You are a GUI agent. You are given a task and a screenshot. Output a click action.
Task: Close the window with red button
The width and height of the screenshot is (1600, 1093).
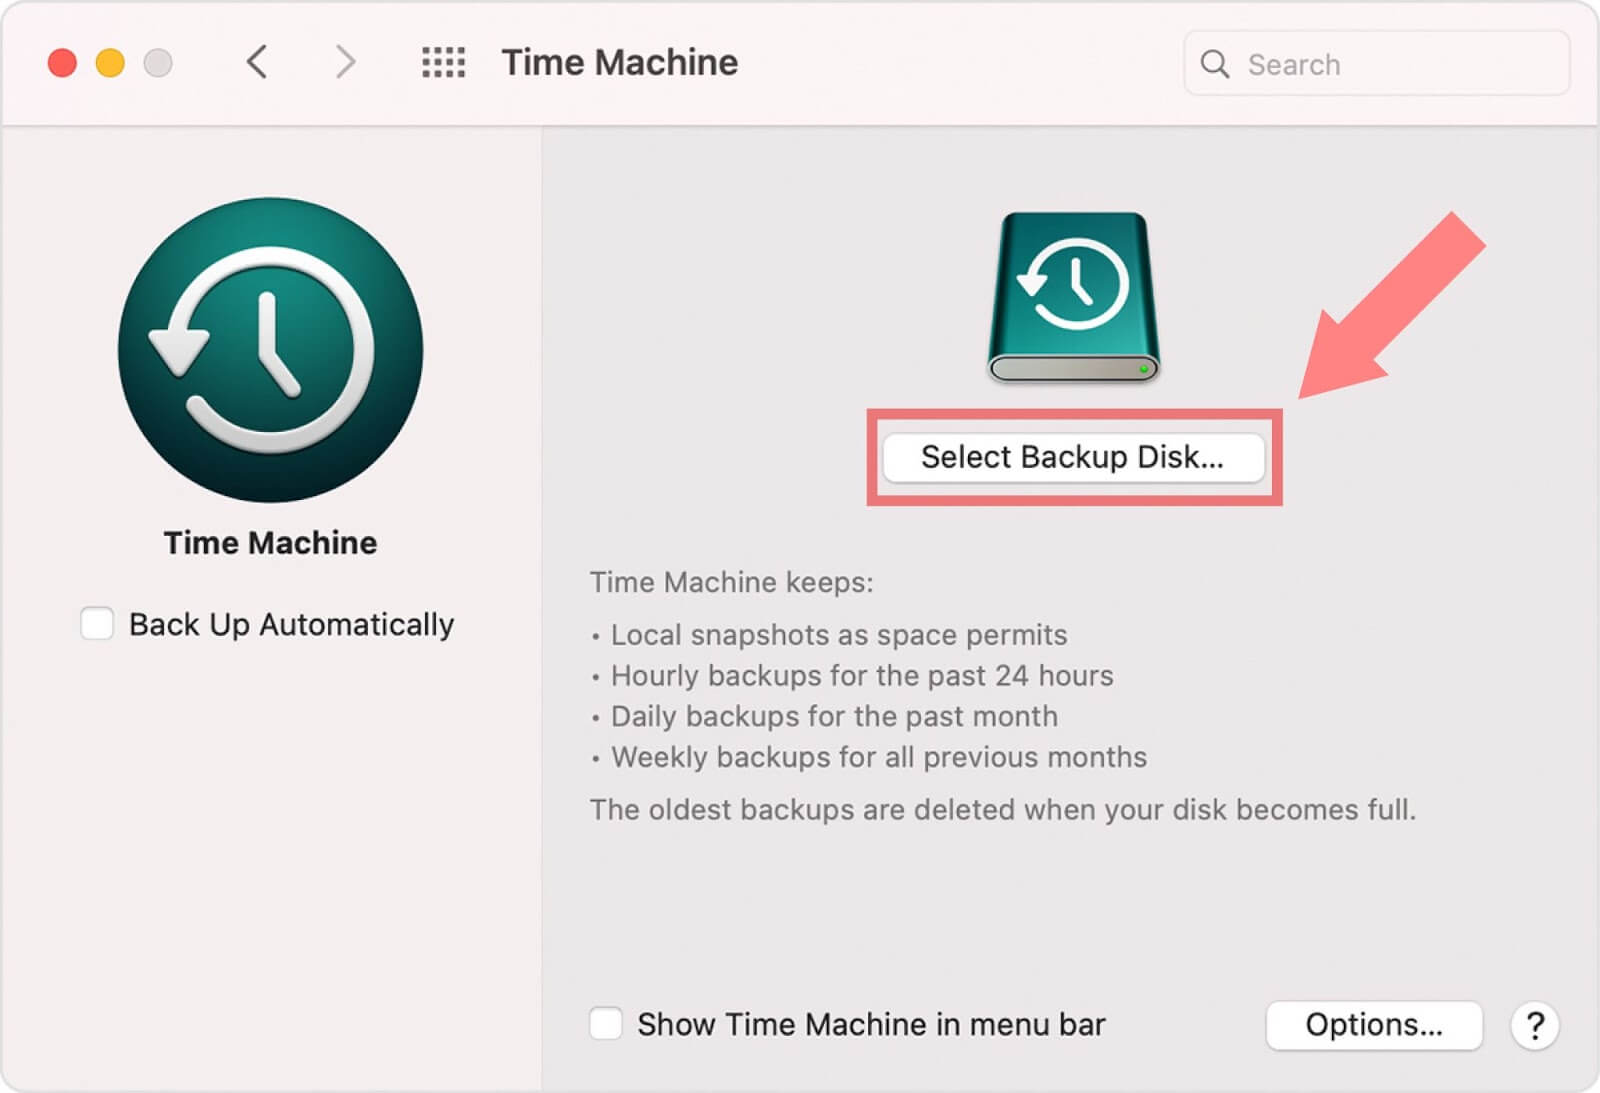62,63
